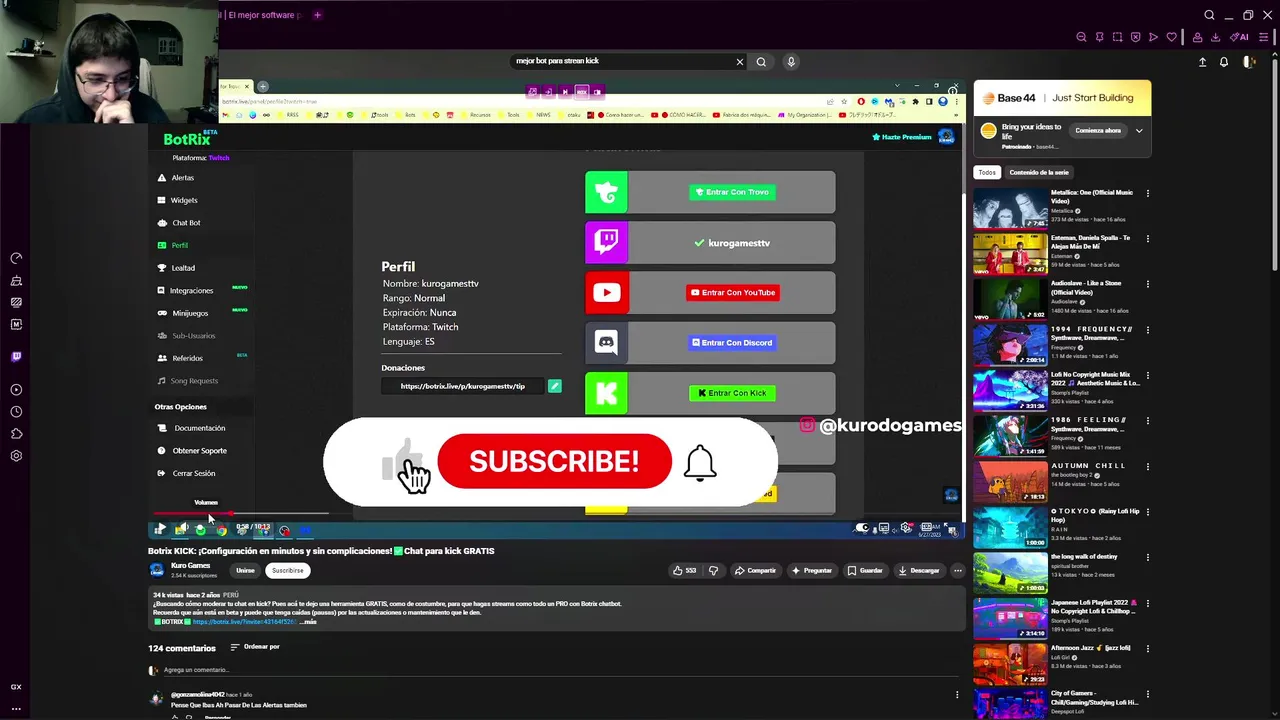Click the pin icon in browser toolbar
The image size is (1280, 720).
(x=1099, y=37)
